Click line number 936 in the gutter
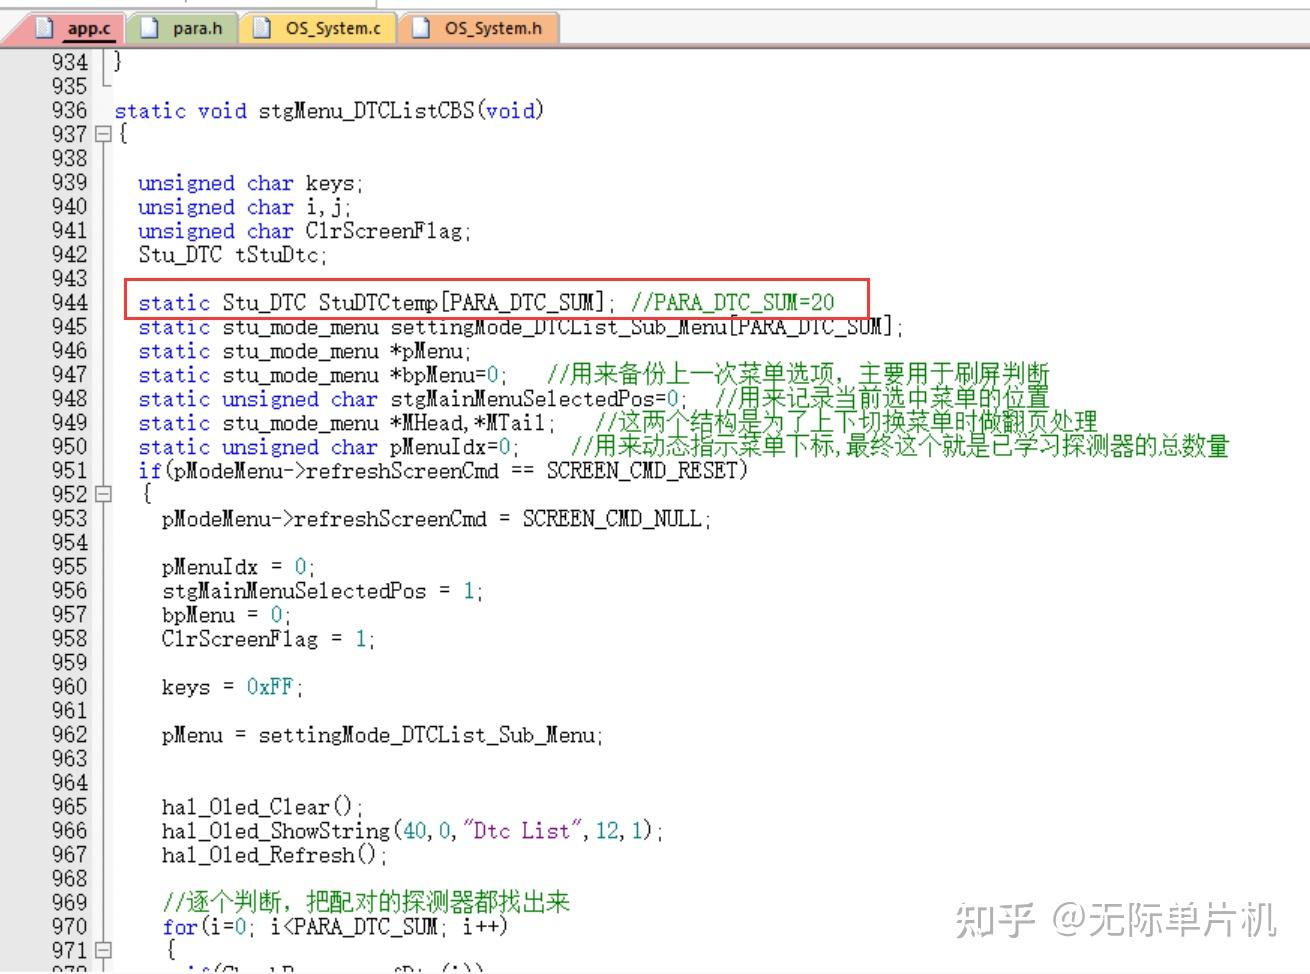1310x974 pixels. [70, 110]
